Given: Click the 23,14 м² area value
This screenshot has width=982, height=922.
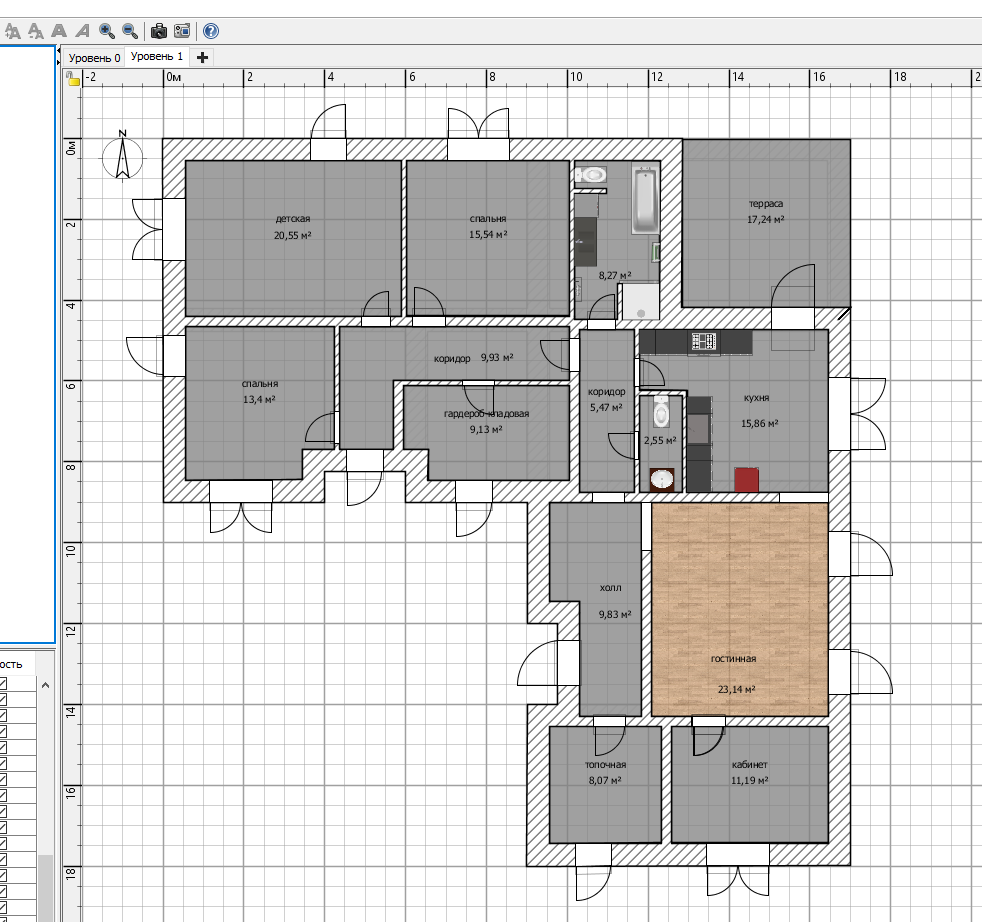Looking at the screenshot, I should [736, 689].
